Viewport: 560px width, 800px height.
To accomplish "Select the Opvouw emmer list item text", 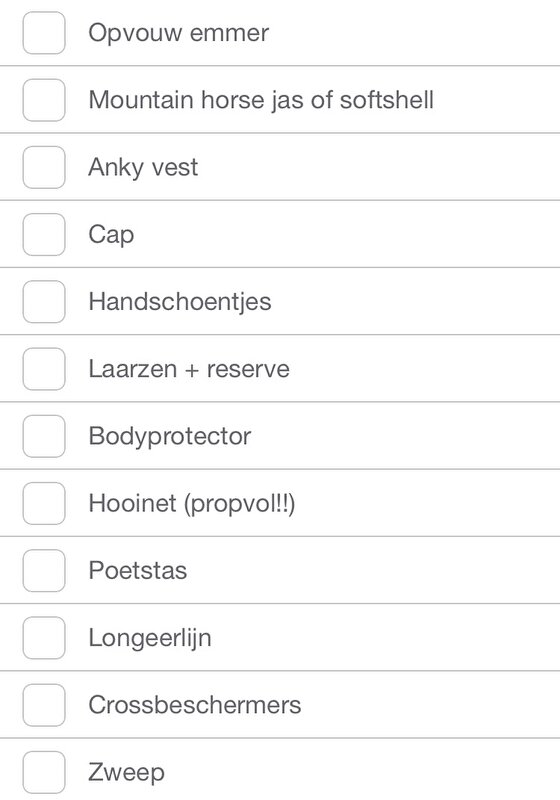I will coord(179,33).
